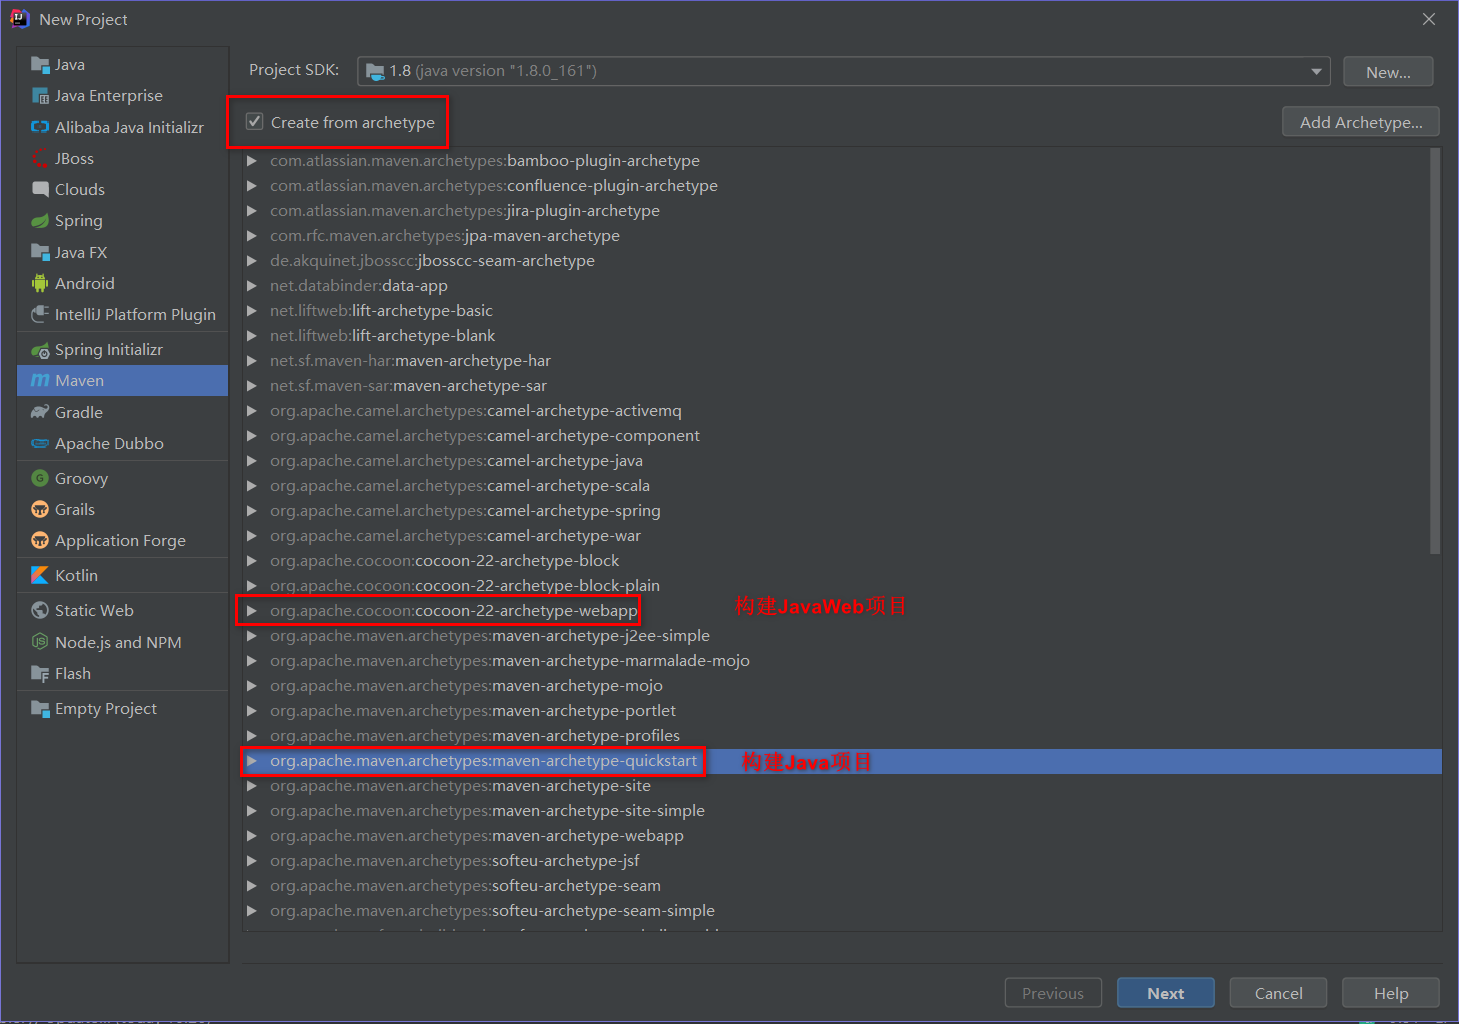
Task: Click the New... SDK button
Action: pyautogui.click(x=1388, y=72)
